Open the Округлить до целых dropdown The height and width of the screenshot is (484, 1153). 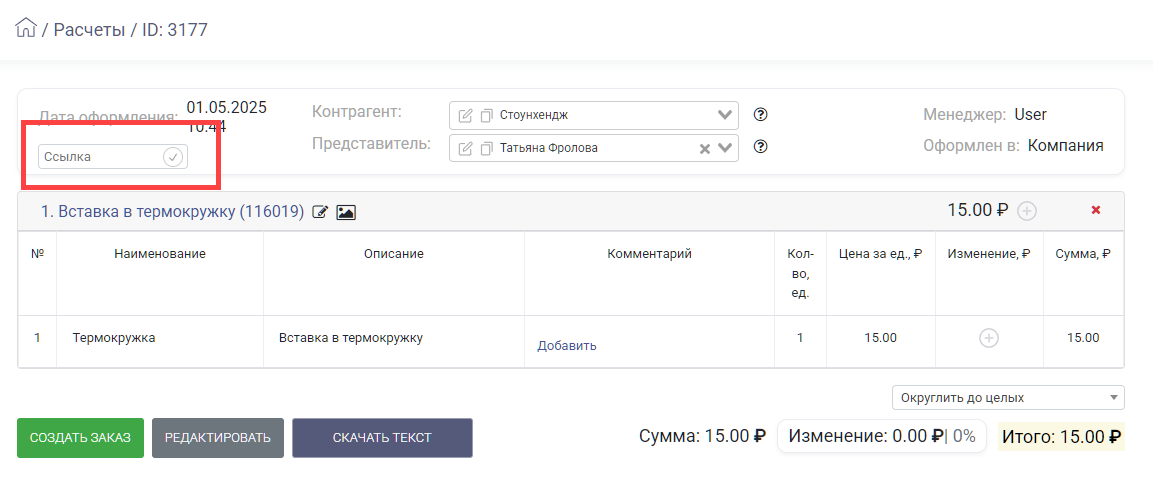(x=1008, y=398)
